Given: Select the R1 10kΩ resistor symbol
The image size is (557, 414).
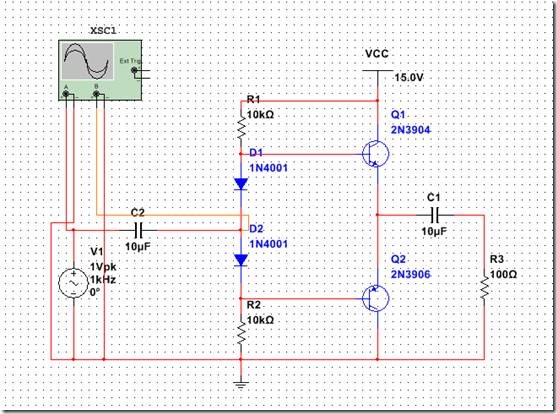Looking at the screenshot, I should [x=241, y=127].
